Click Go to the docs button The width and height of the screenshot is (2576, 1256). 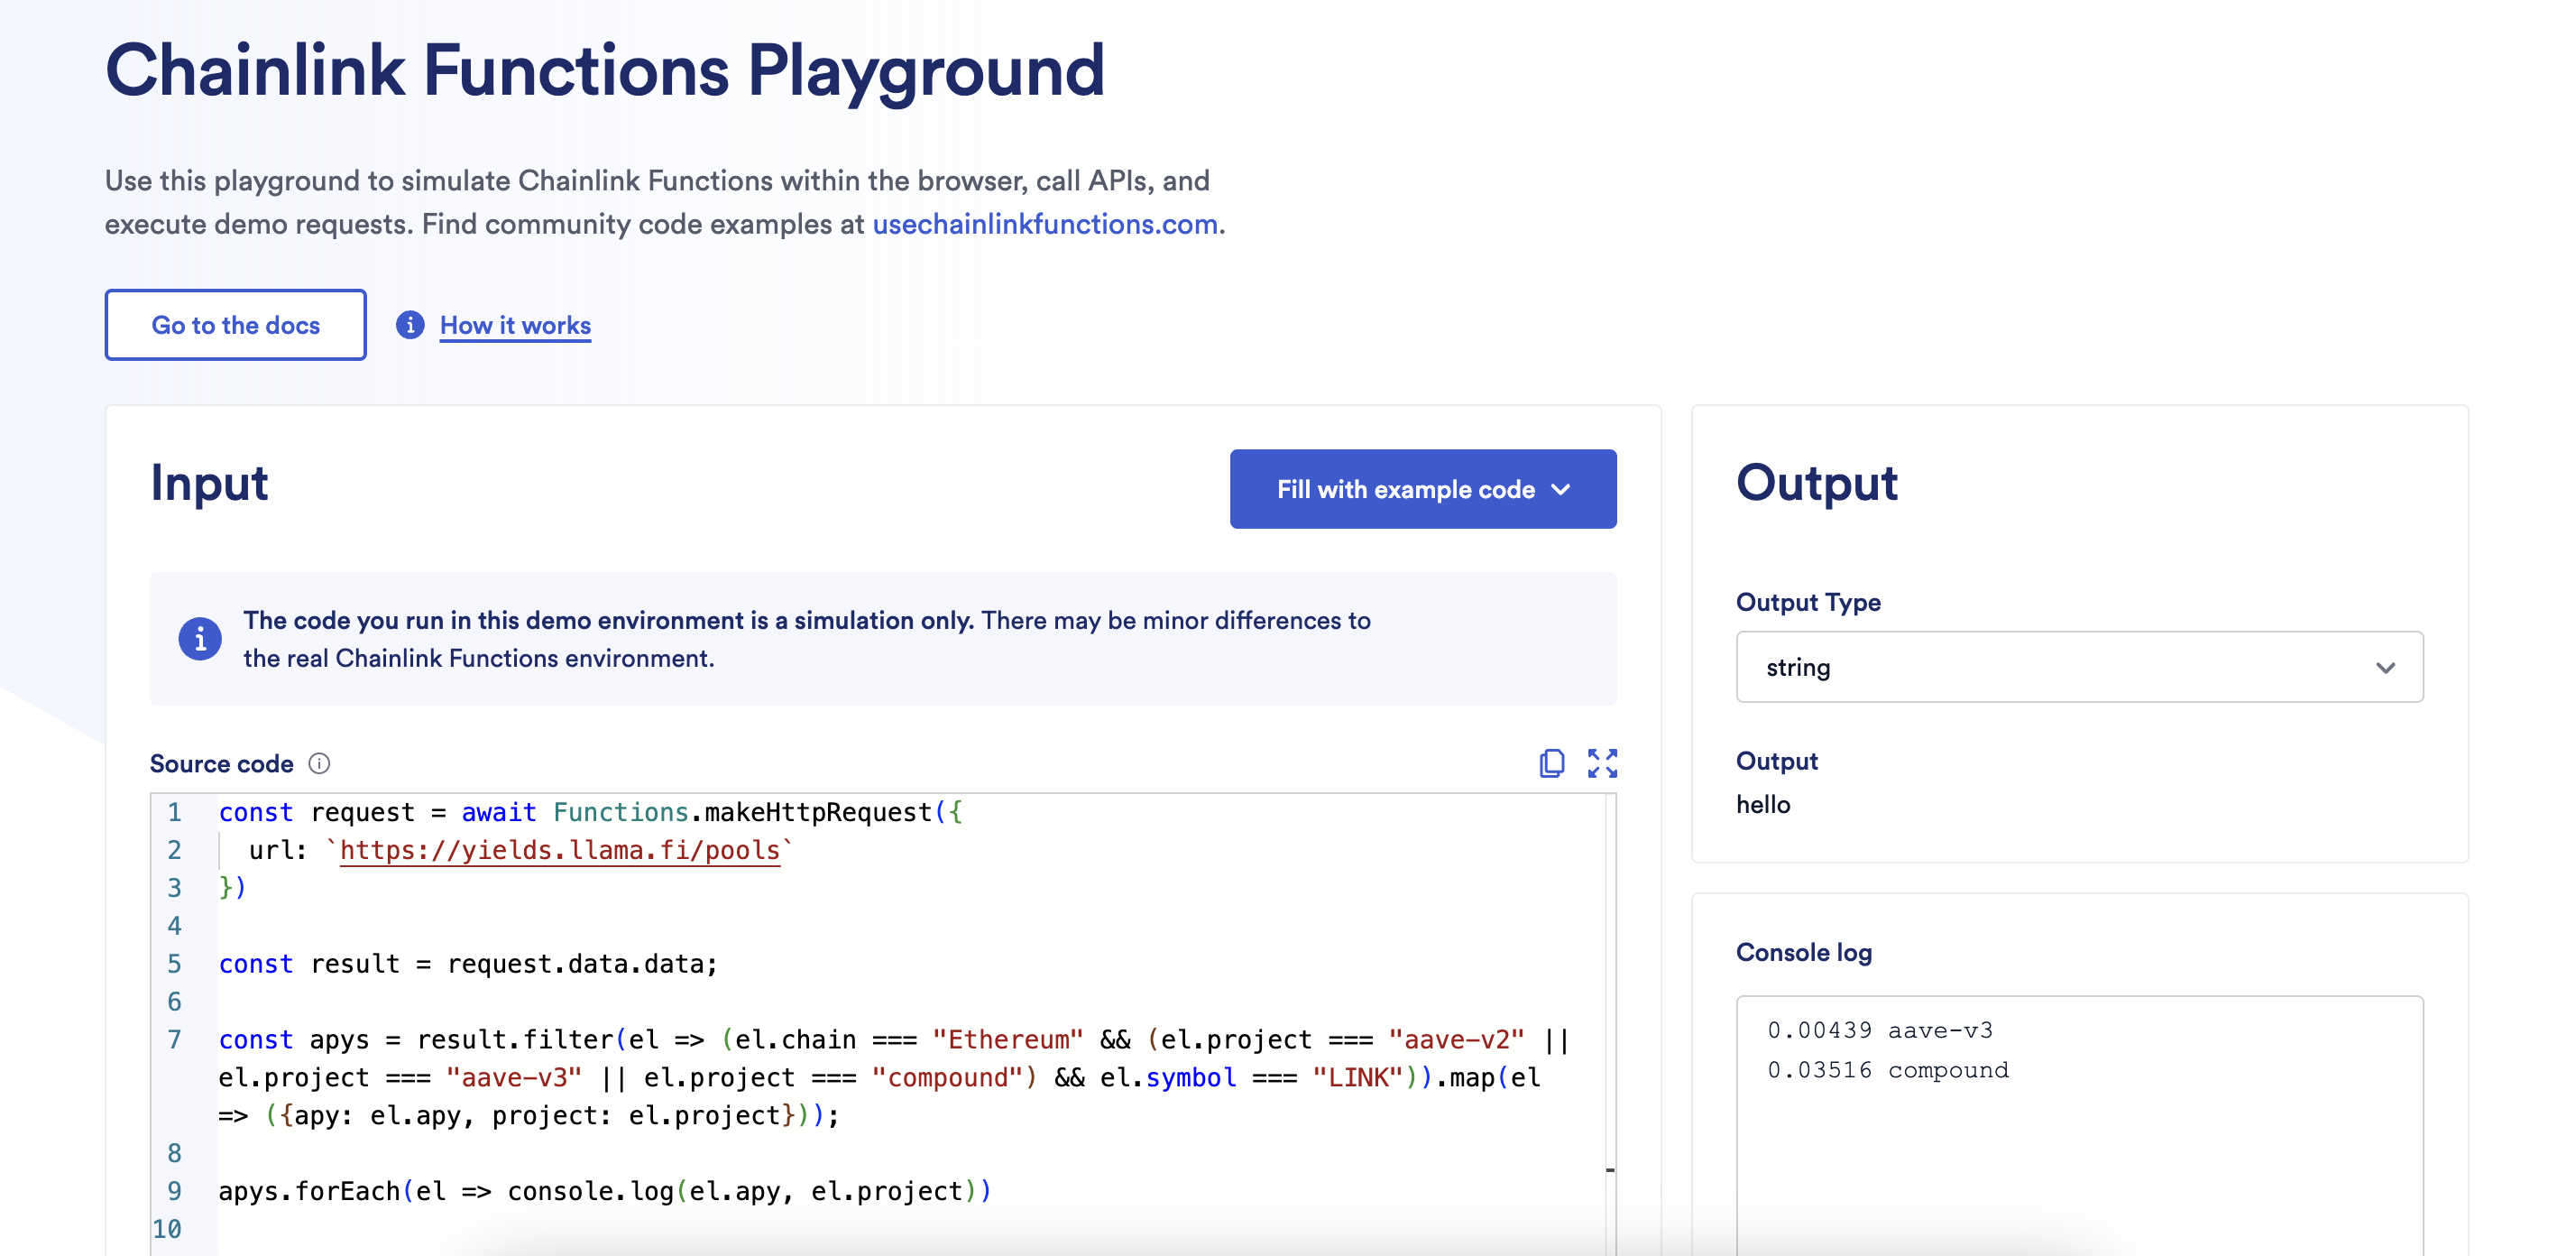pyautogui.click(x=236, y=325)
